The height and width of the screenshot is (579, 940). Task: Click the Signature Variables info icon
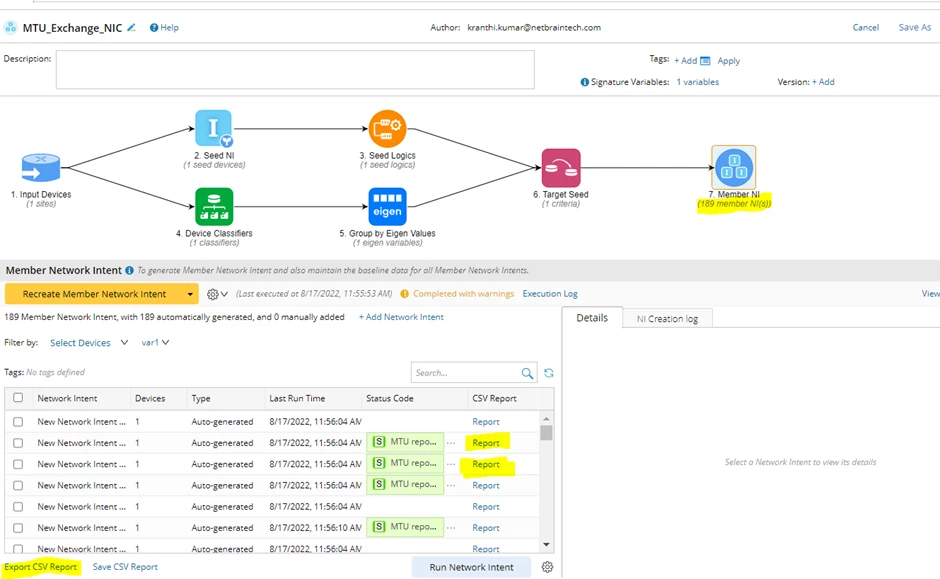585,82
